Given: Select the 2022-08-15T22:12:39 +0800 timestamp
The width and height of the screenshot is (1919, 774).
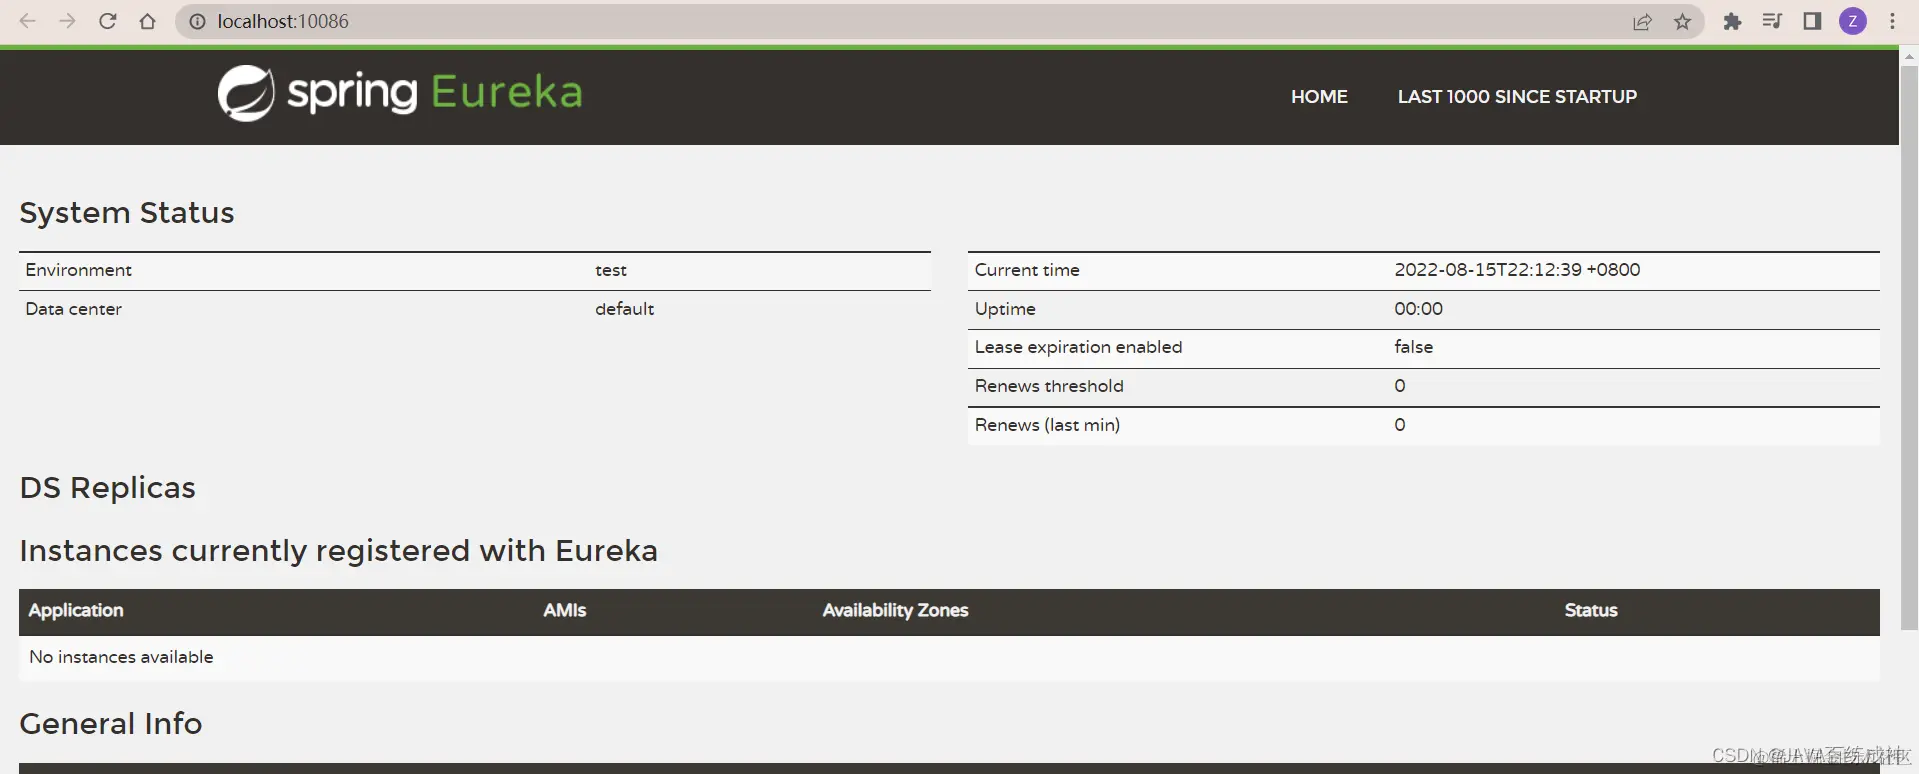Looking at the screenshot, I should click(1517, 270).
